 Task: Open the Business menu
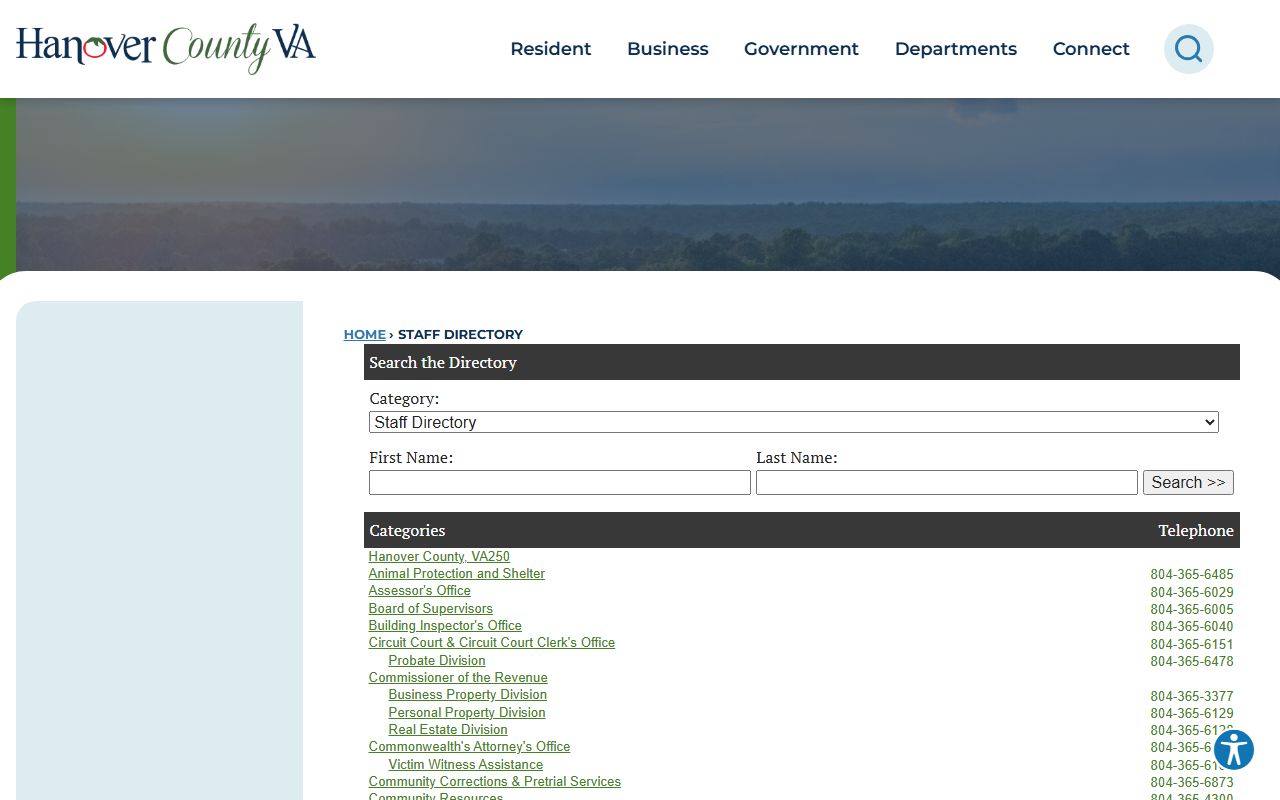click(x=668, y=49)
